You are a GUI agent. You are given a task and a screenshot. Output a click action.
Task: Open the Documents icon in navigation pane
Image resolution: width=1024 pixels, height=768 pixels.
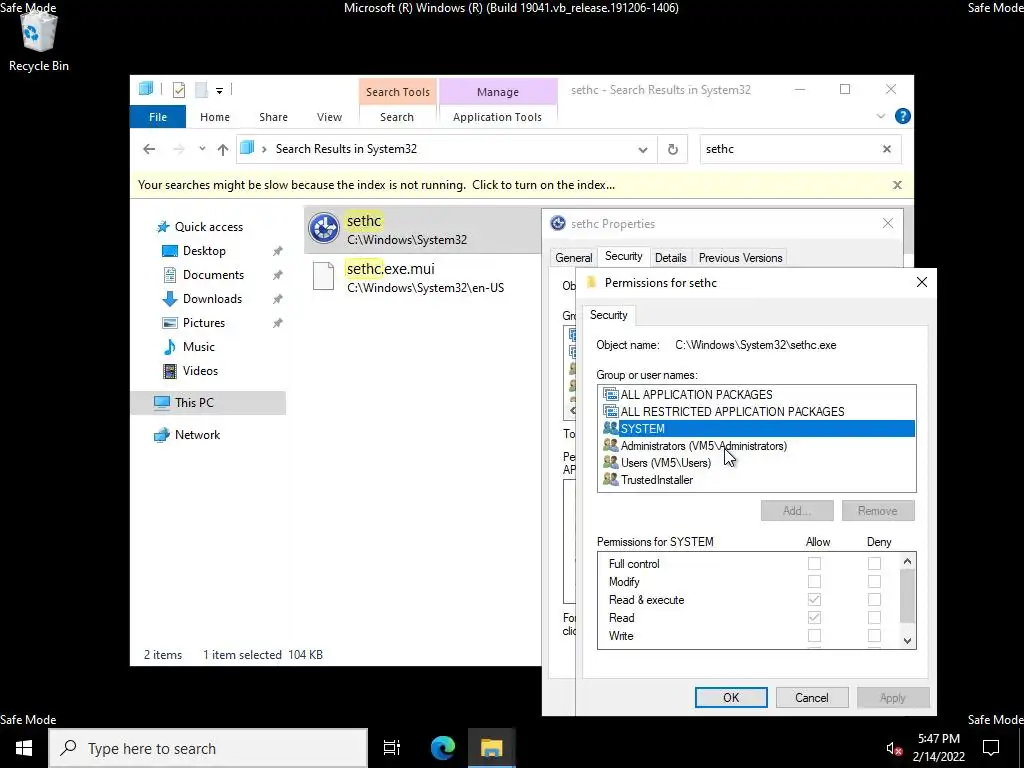[x=170, y=275]
